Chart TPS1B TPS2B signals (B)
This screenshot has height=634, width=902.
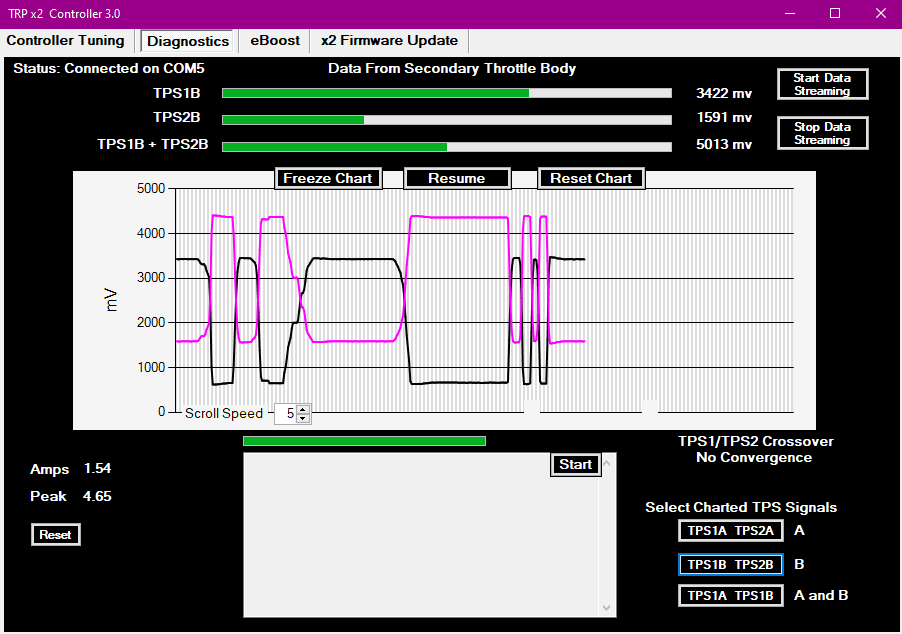pos(731,564)
